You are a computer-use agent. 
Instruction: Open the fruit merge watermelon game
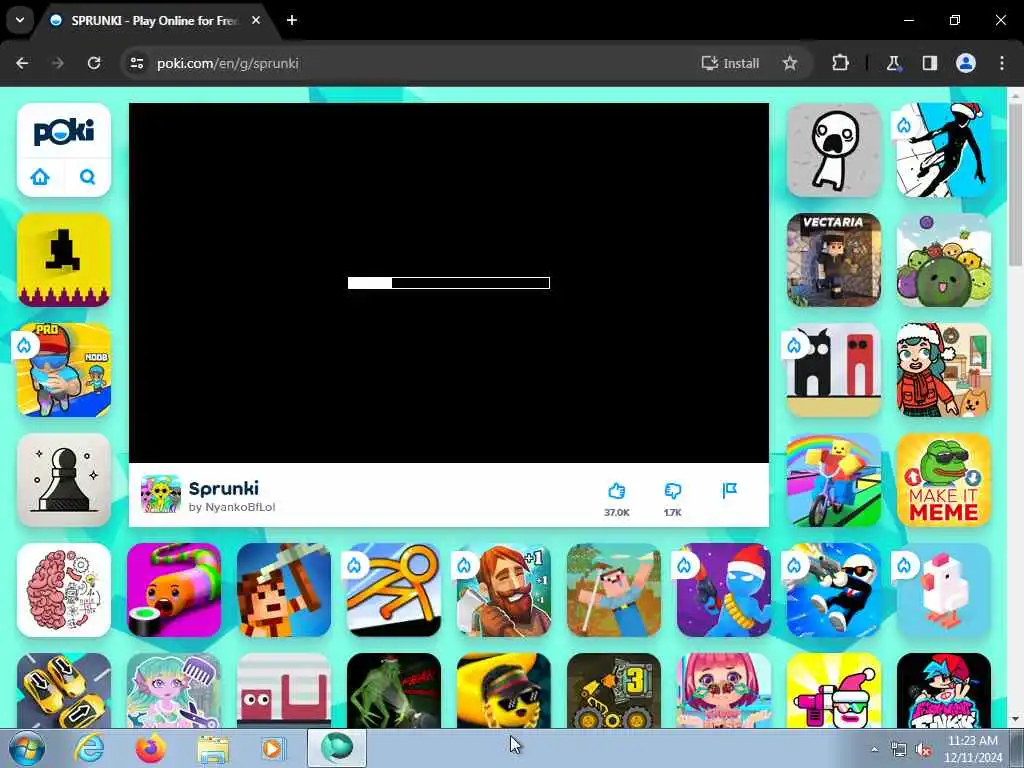point(944,260)
